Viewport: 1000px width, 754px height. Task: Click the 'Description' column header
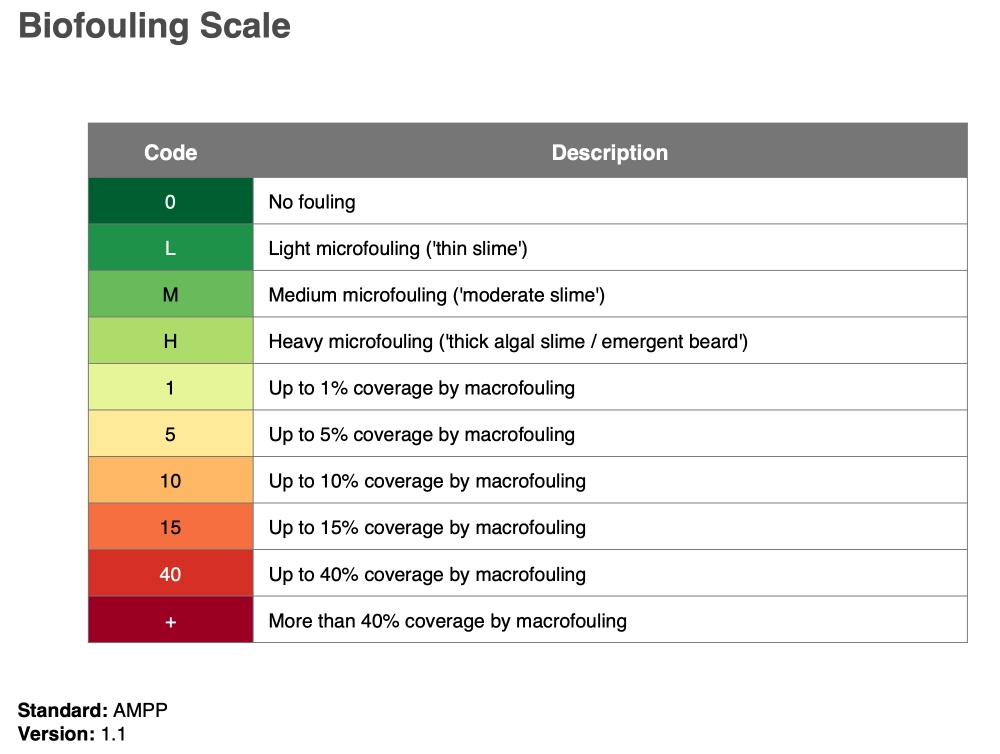609,153
